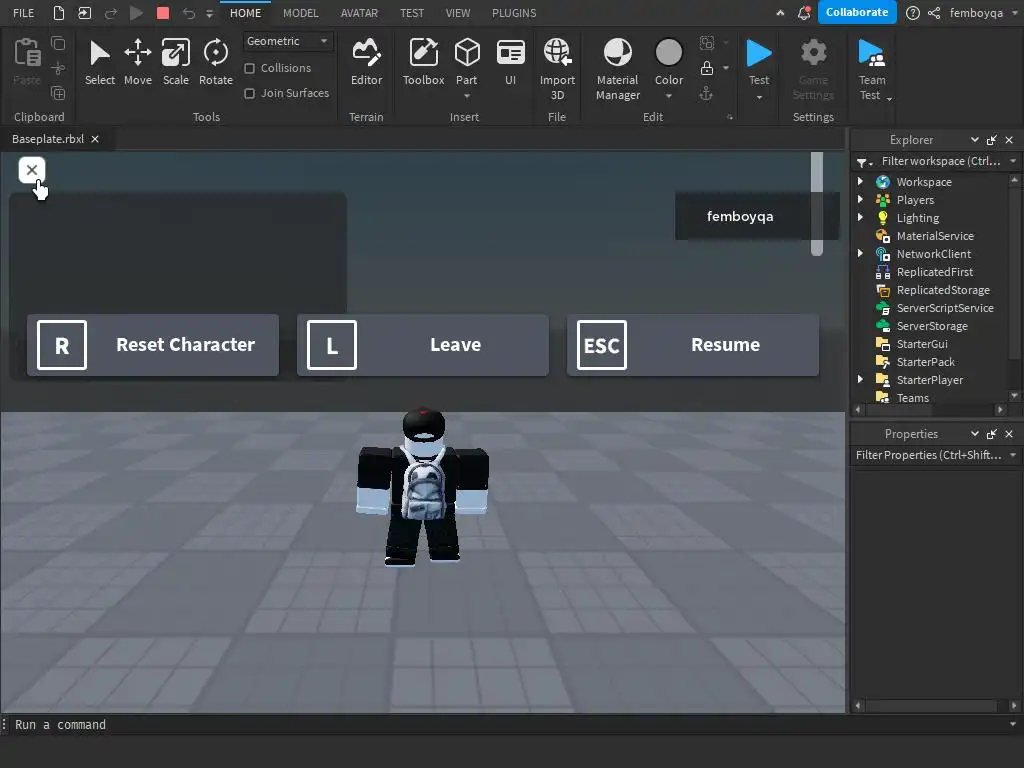
Task: Close the Explorer panel
Action: pos(1009,140)
